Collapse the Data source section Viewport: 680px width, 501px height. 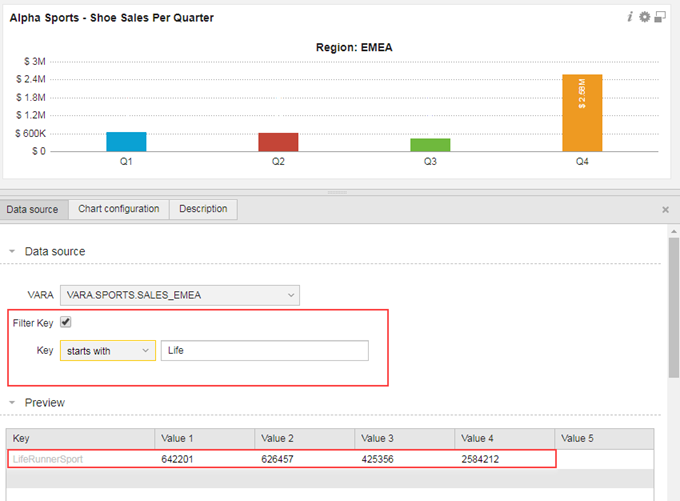(x=12, y=252)
